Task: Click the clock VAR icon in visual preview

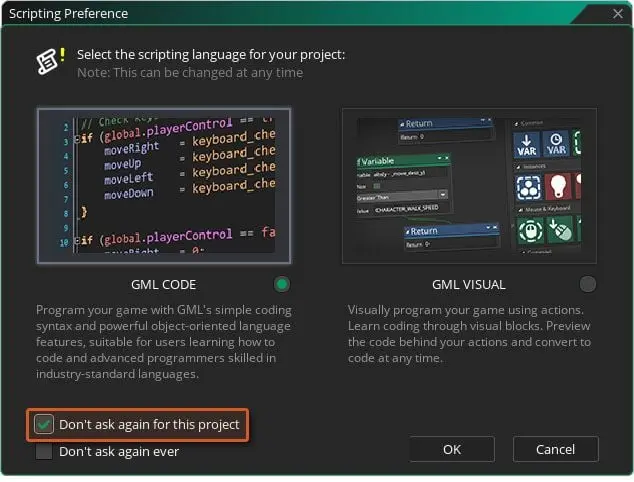Action: 557,145
